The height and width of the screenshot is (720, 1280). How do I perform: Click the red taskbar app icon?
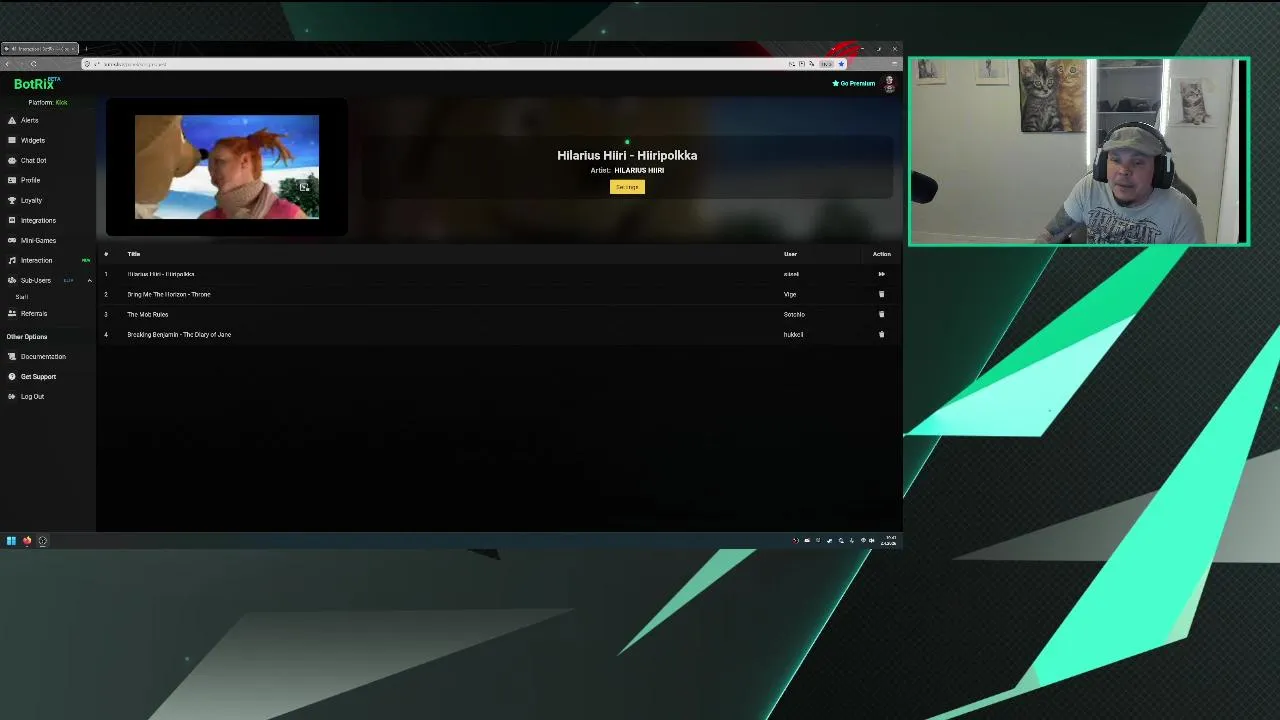point(27,541)
